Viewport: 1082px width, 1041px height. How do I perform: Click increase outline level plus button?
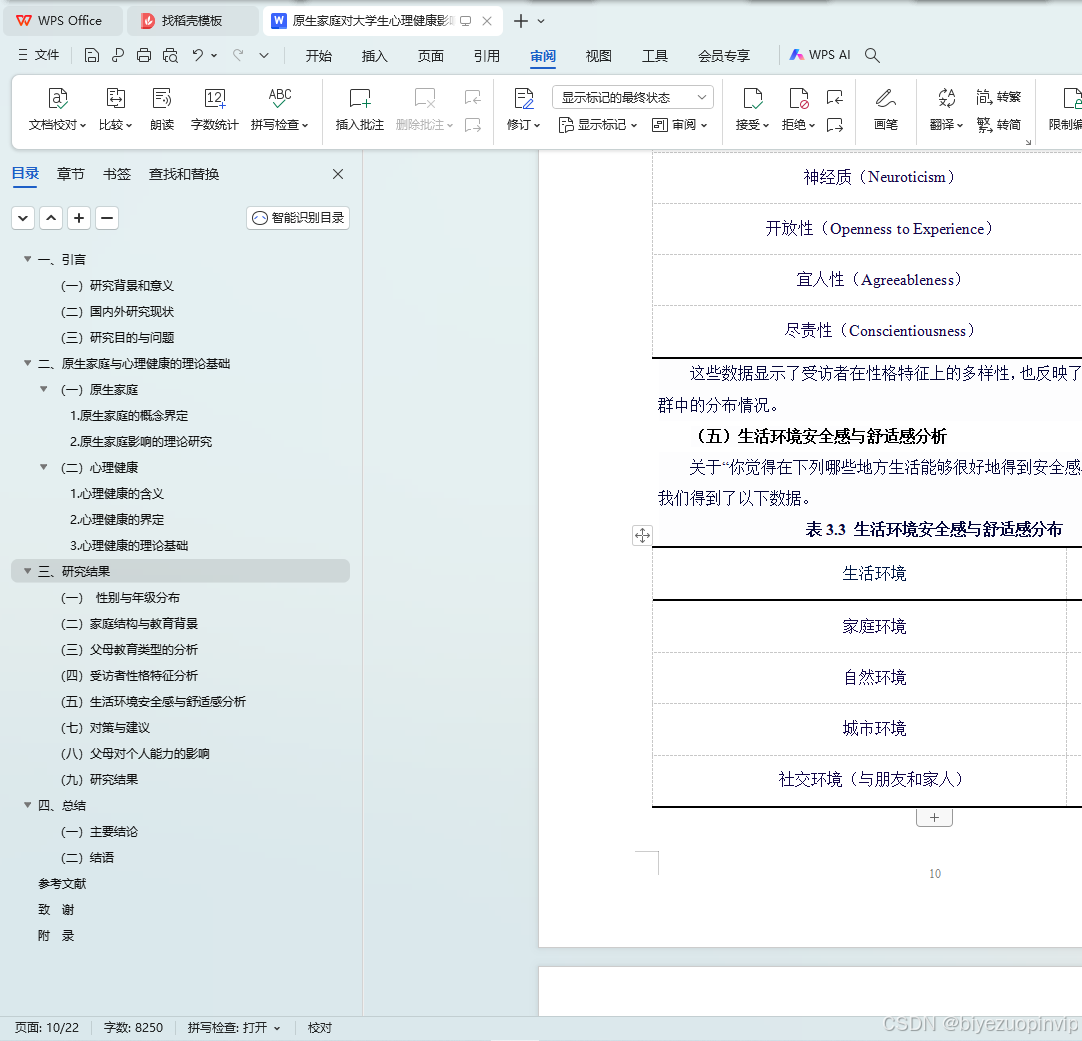(x=79, y=218)
